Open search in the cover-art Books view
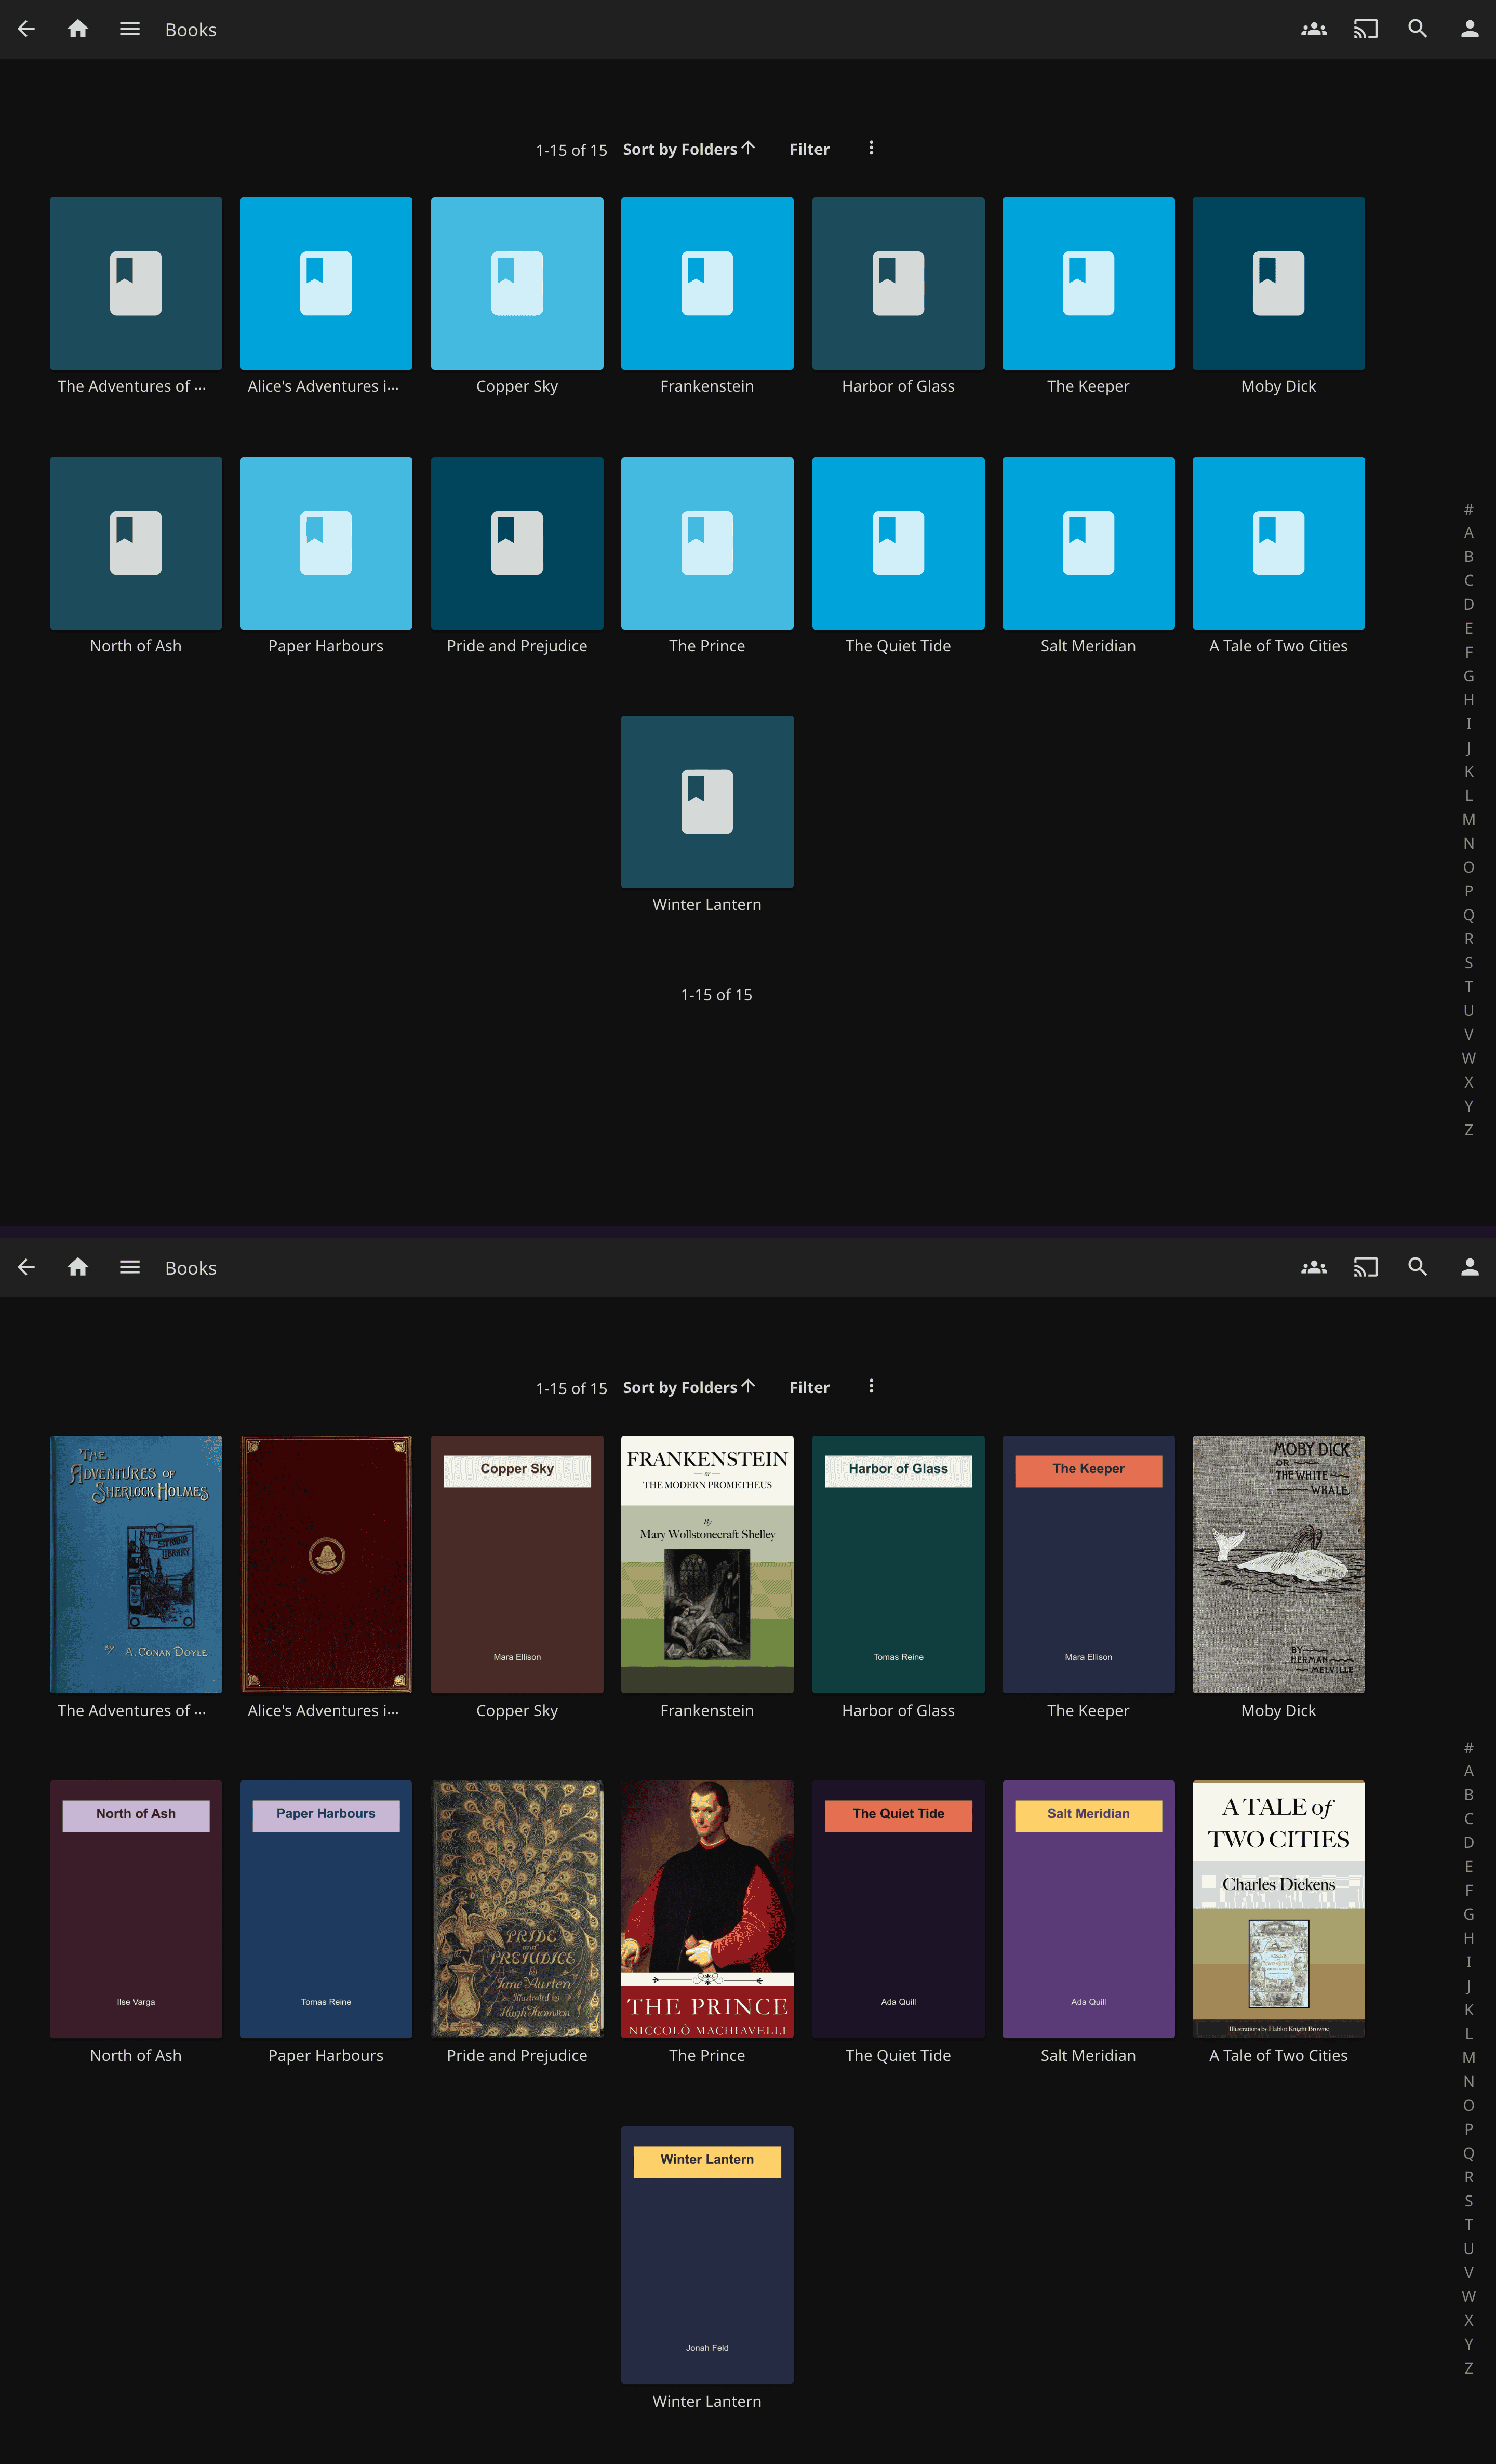The height and width of the screenshot is (2464, 1496). [1418, 1267]
